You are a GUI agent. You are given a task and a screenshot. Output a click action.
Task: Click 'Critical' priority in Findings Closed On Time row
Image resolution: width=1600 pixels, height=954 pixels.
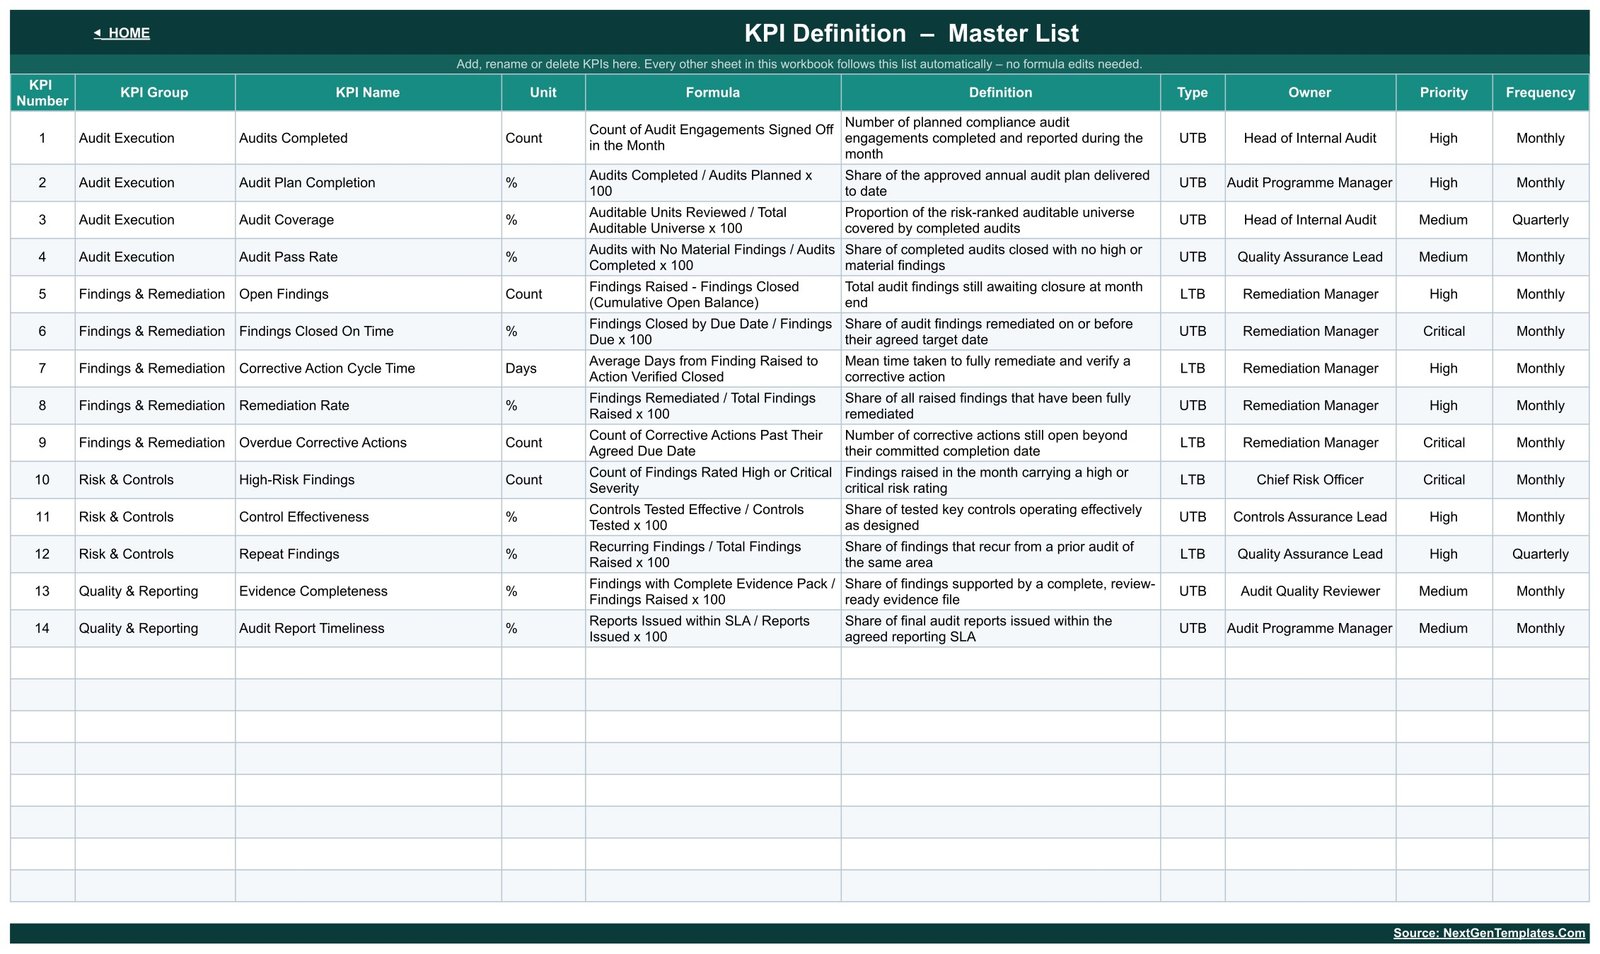pos(1444,331)
